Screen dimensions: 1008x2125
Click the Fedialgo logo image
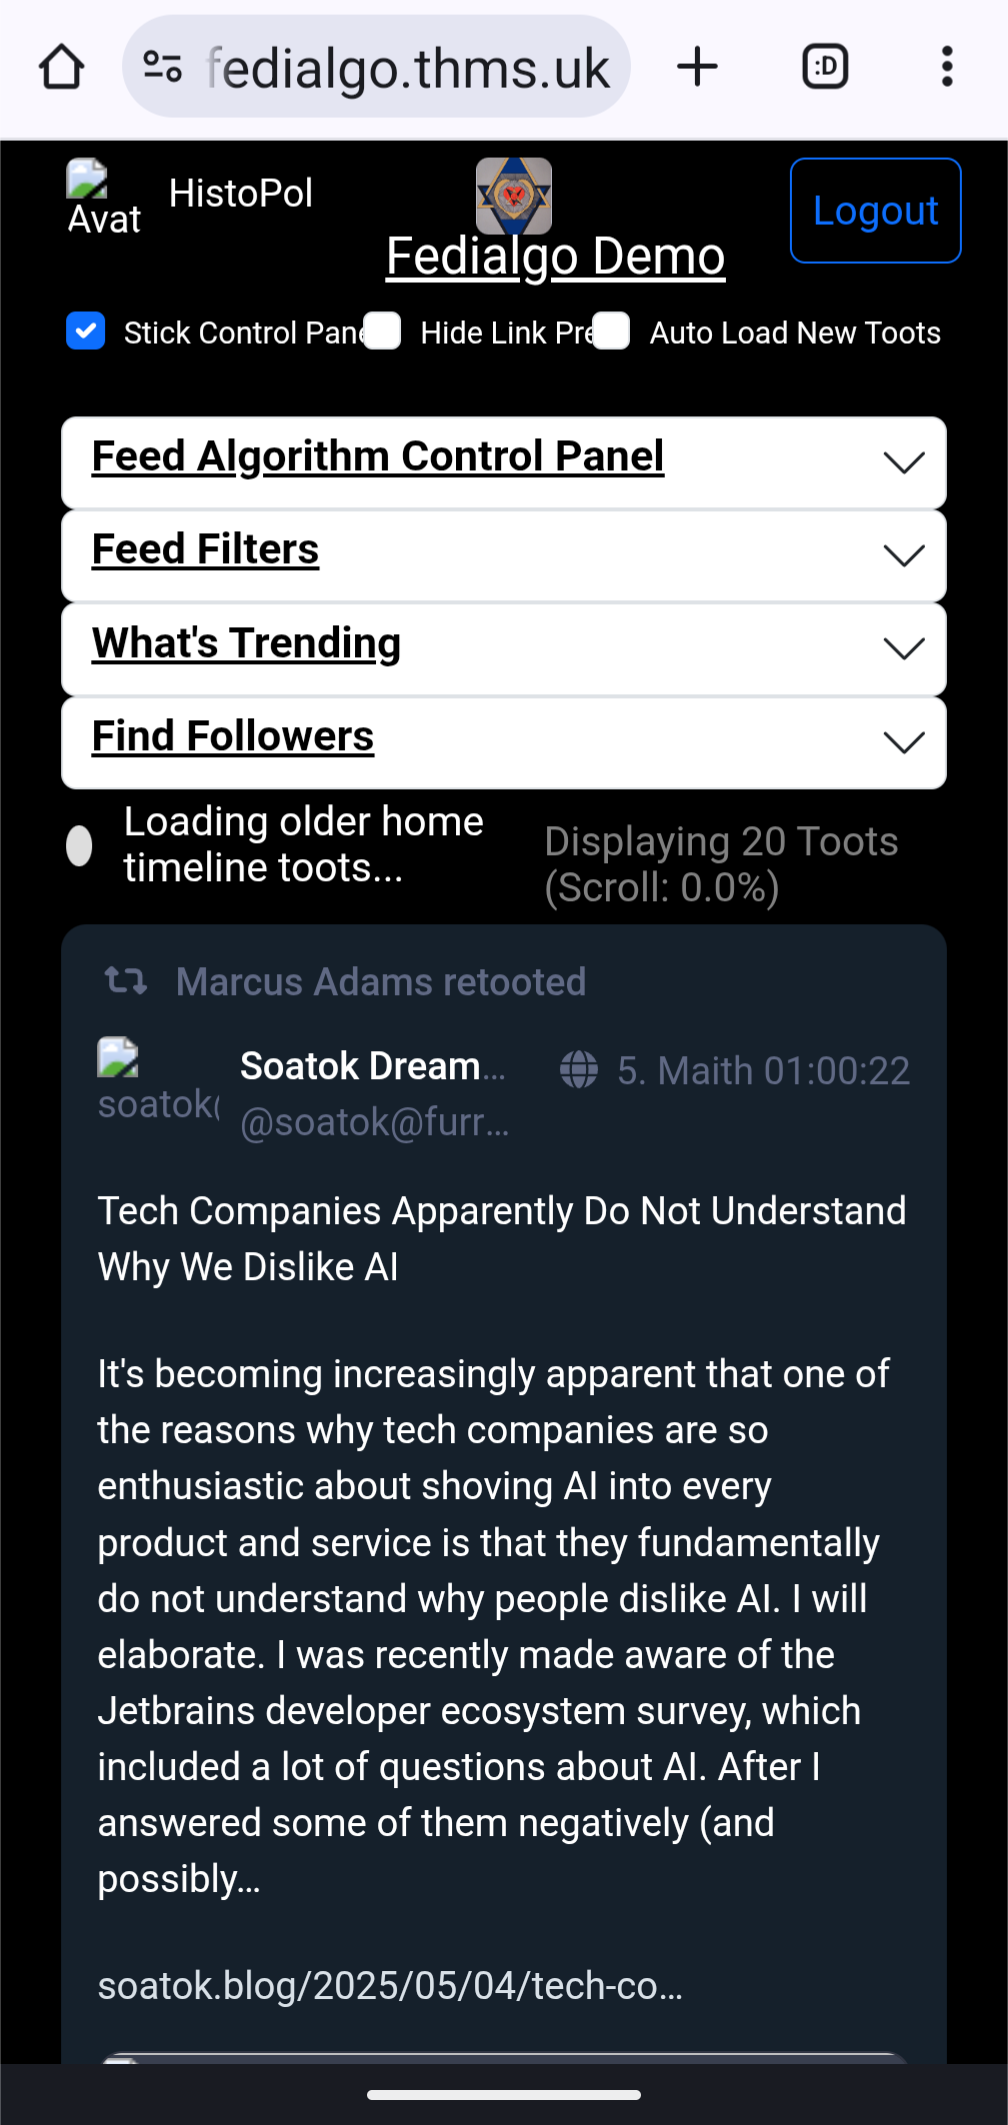pyautogui.click(x=514, y=195)
